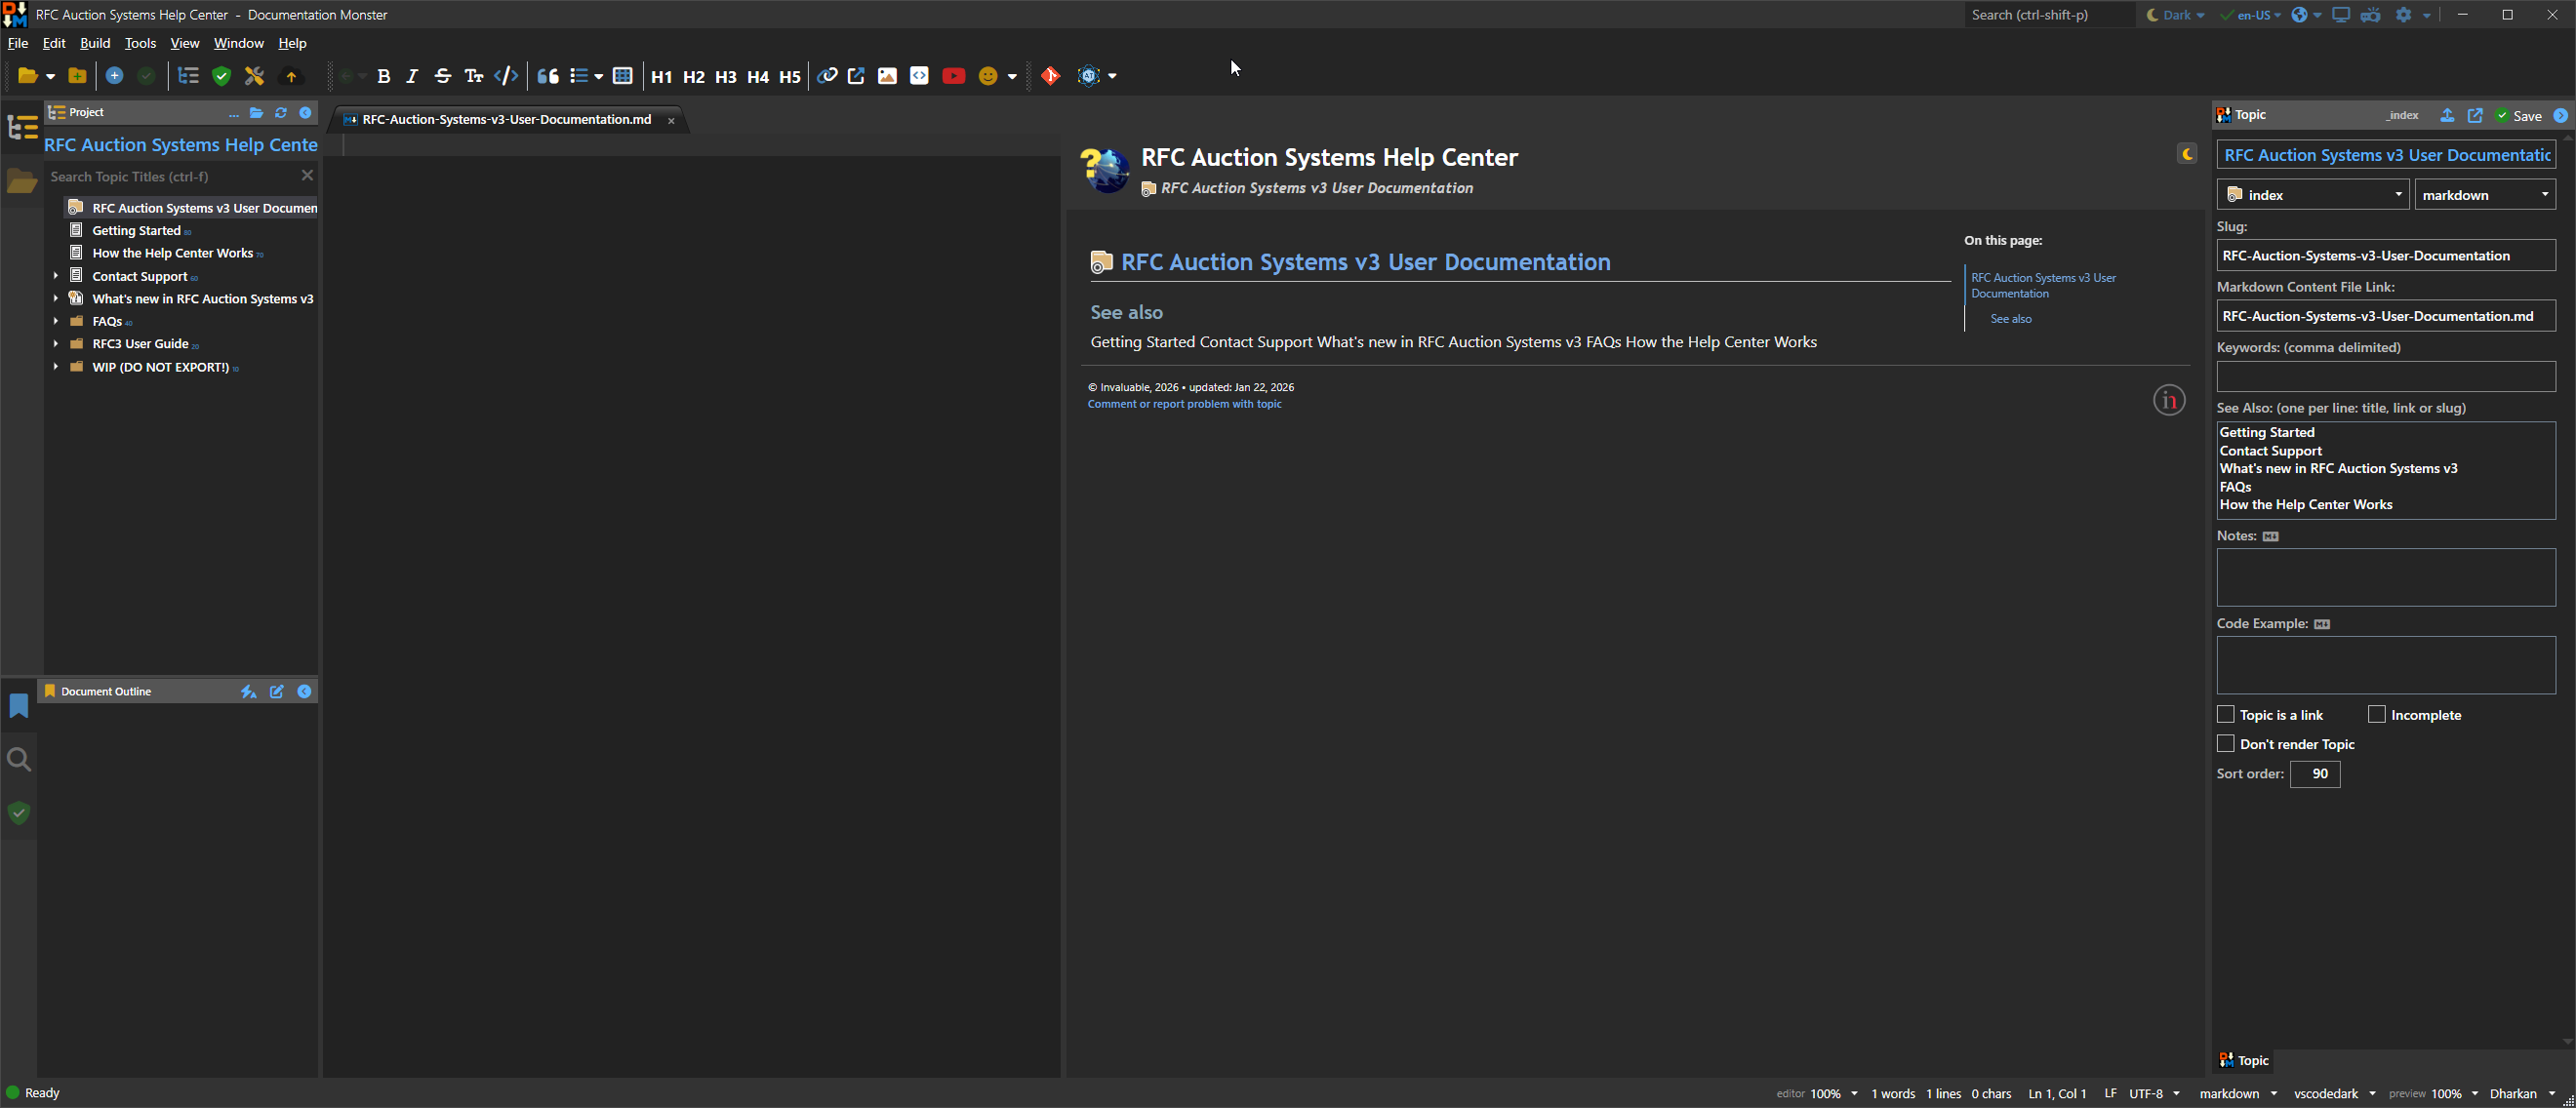The image size is (2576, 1108).
Task: Click in the Keywords input field
Action: [2385, 376]
